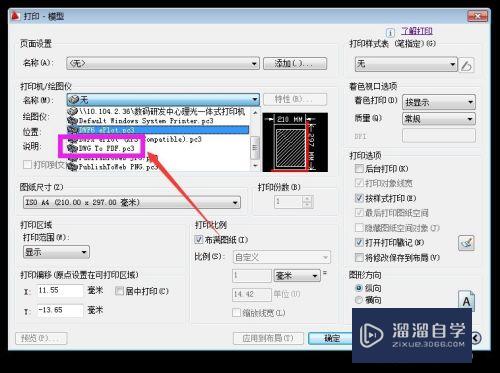
Task: Click the 打印份数 copies spinner arrows
Action: pos(307,201)
